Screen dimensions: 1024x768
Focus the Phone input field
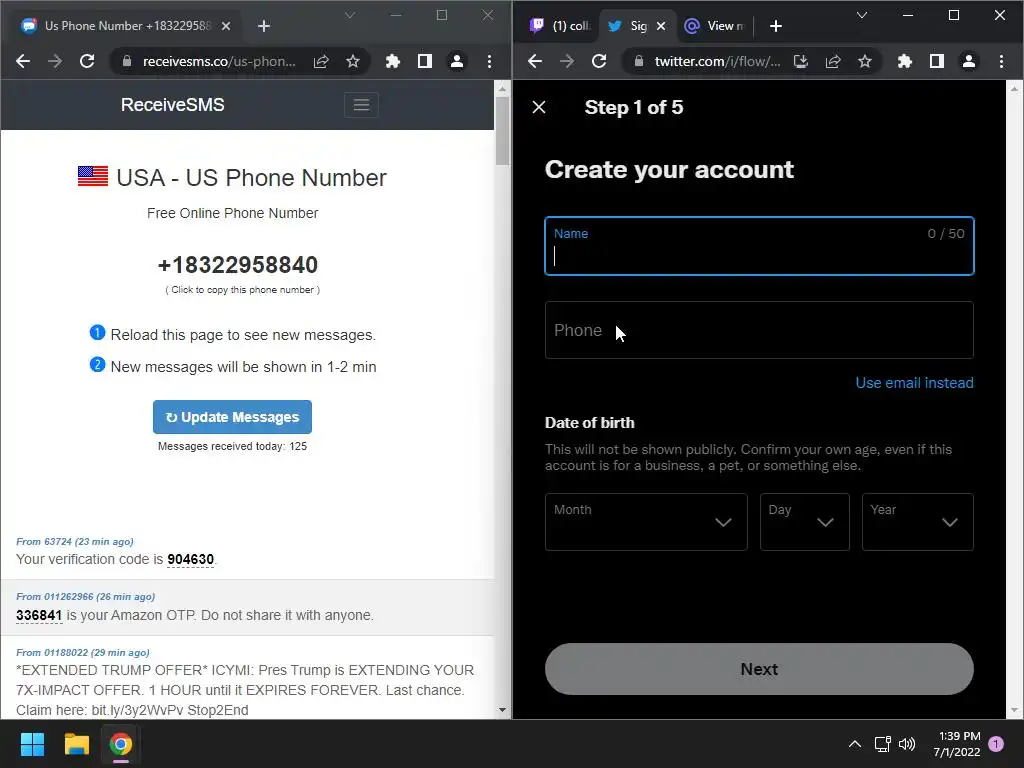click(759, 330)
